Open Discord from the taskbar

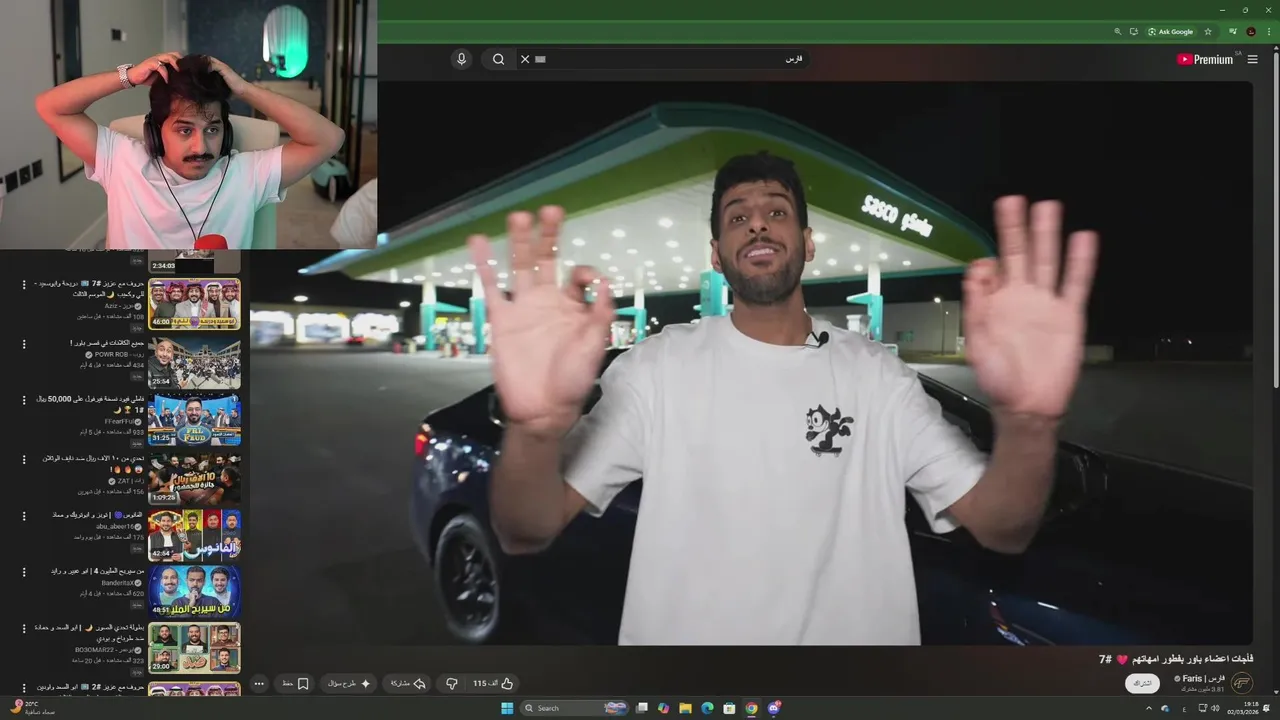click(775, 708)
